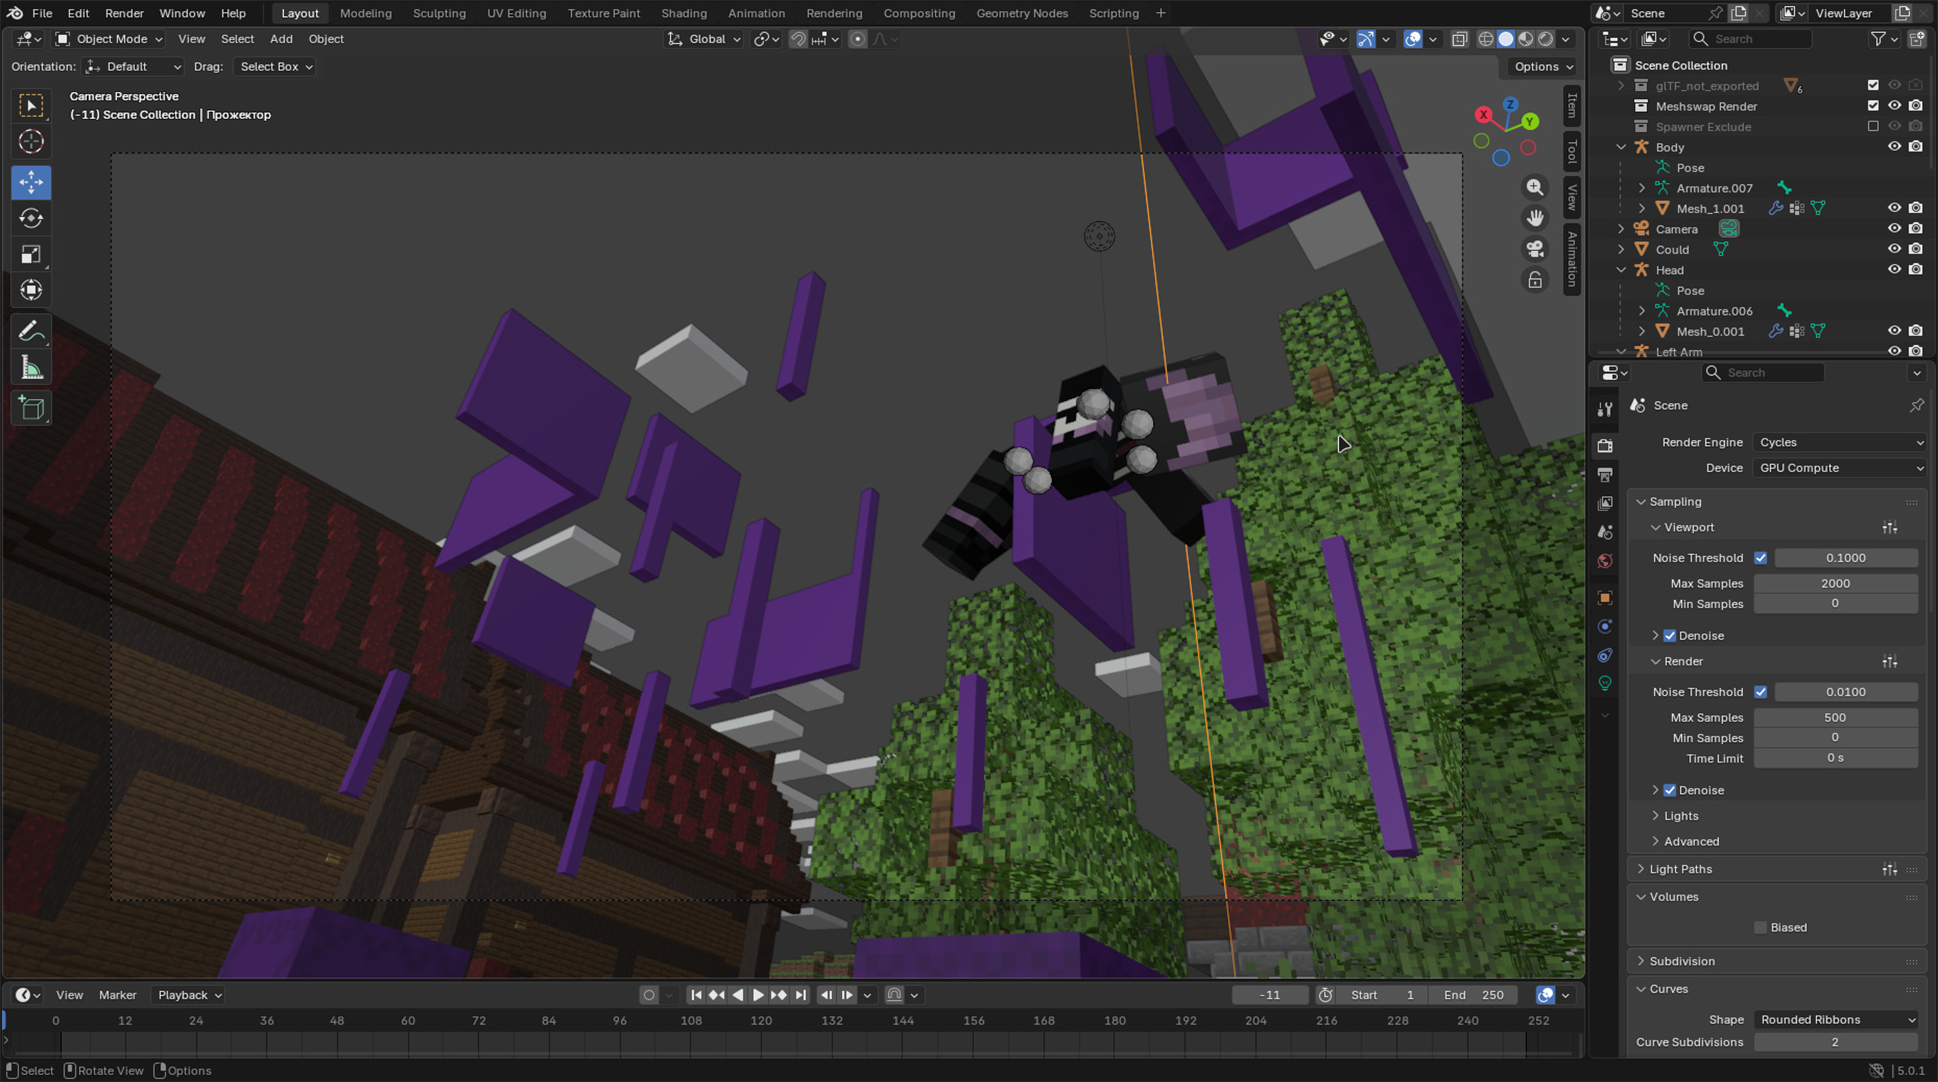Enable the Biased volumes checkbox

pos(1760,927)
